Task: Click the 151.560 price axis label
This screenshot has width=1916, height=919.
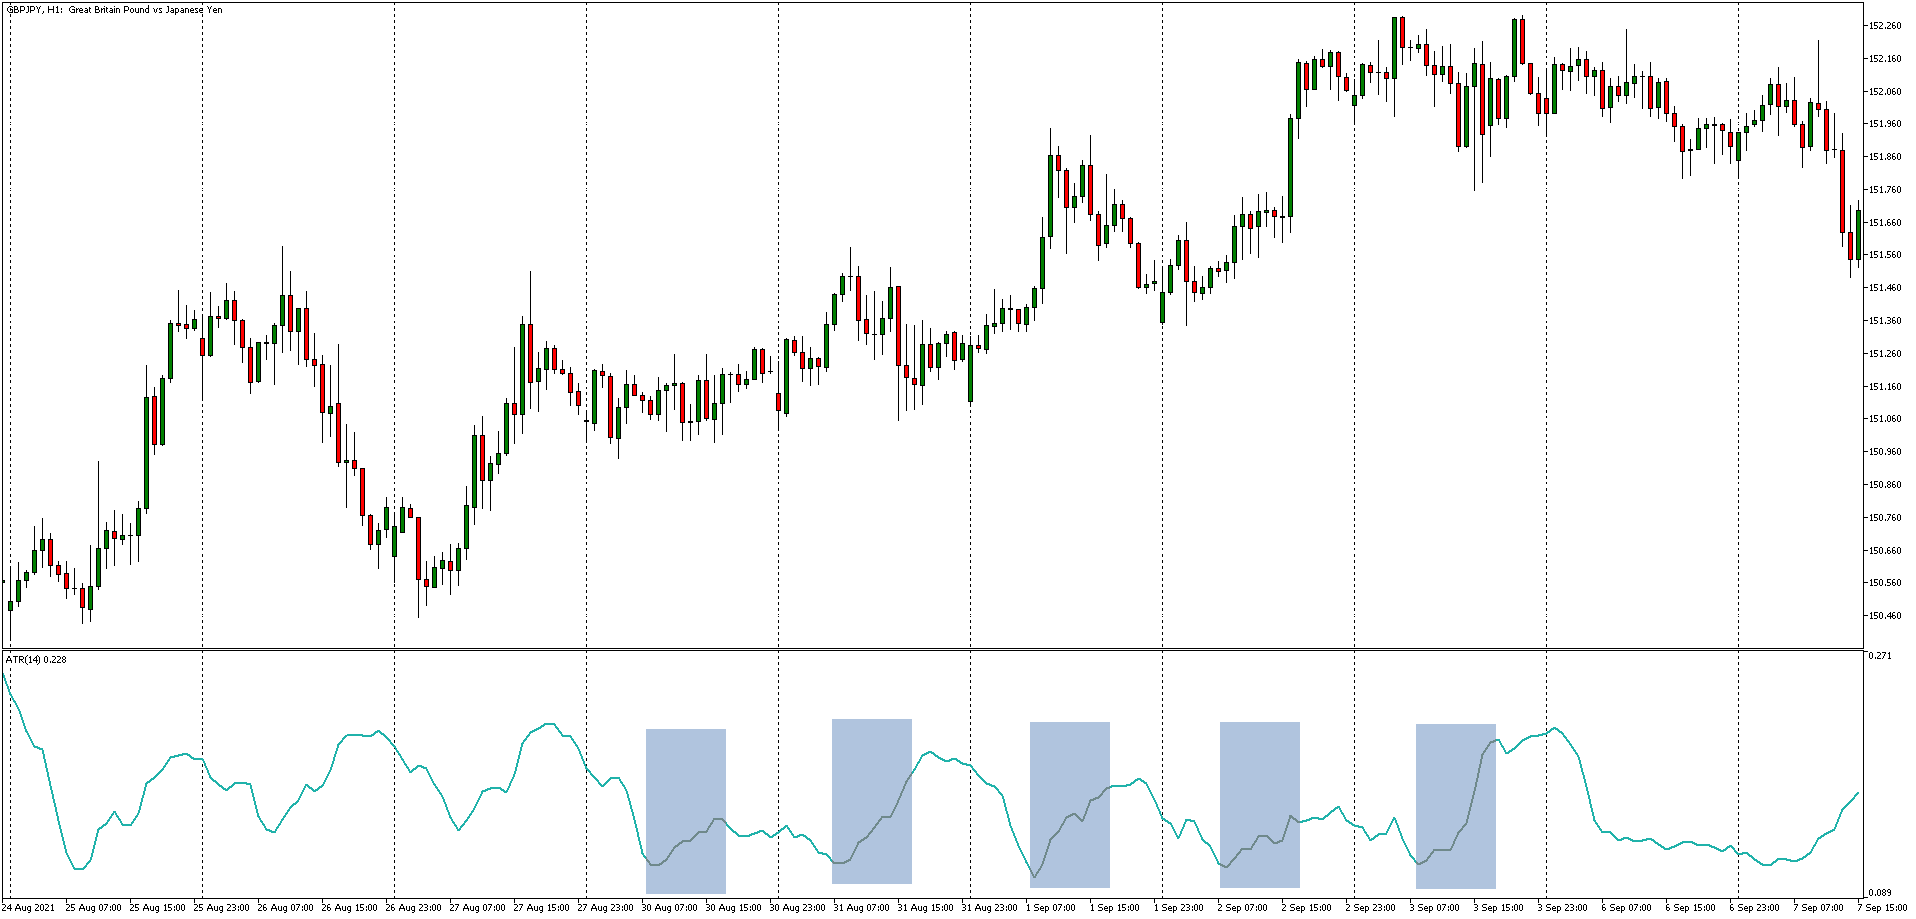Action: pyautogui.click(x=1884, y=255)
